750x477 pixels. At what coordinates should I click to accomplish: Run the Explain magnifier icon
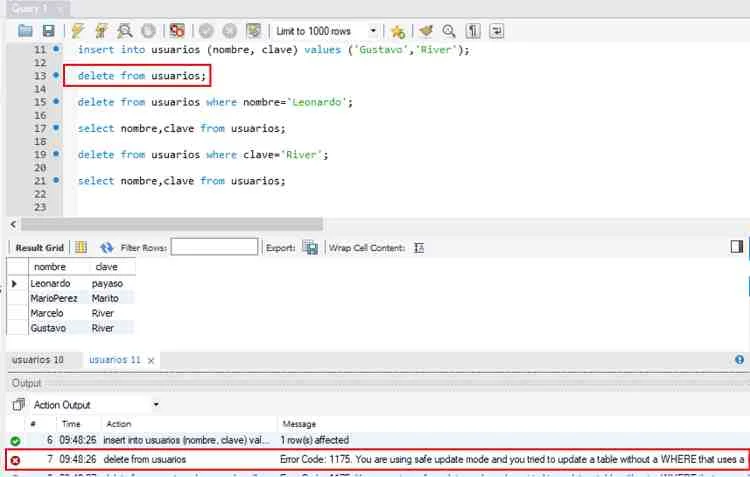pos(125,31)
